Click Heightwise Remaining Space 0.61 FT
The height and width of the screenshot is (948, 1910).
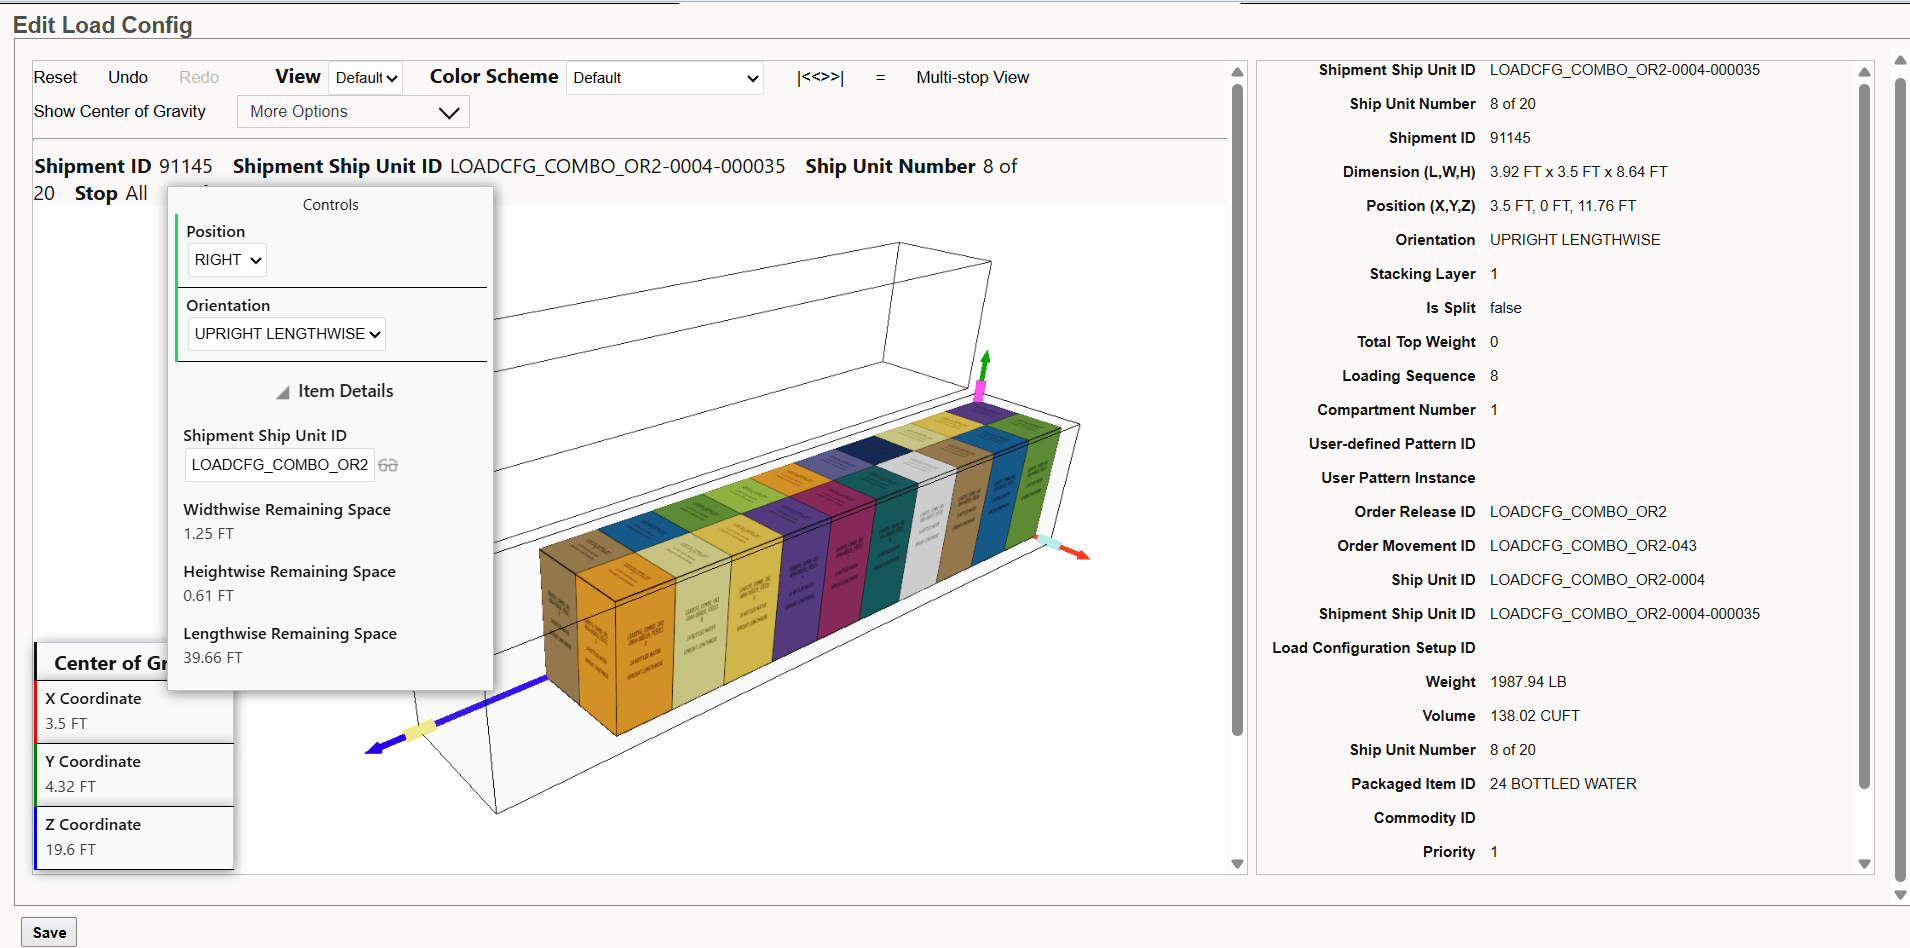[208, 596]
